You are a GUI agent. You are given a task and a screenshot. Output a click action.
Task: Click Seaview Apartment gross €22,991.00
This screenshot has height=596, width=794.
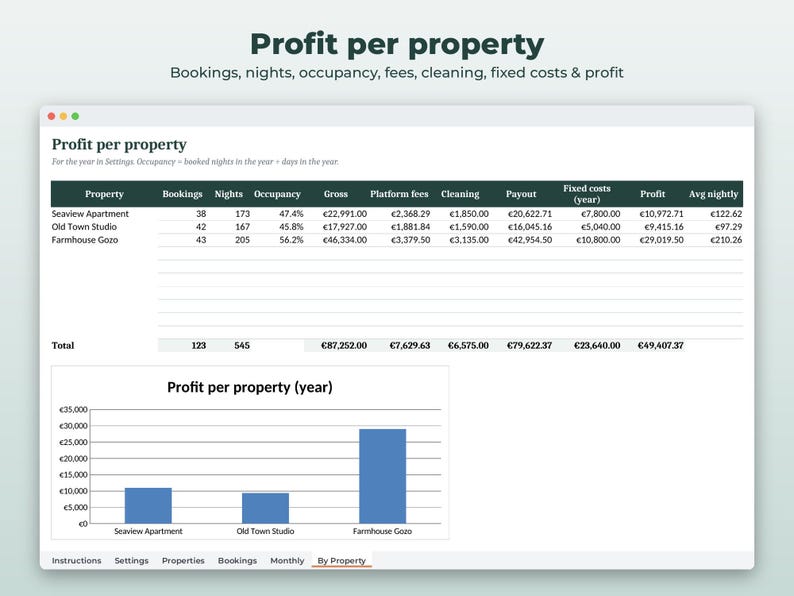(344, 214)
